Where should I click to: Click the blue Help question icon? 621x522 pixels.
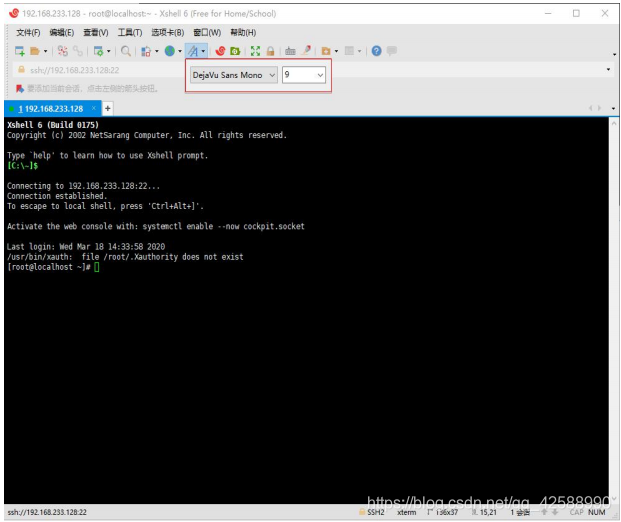(377, 51)
